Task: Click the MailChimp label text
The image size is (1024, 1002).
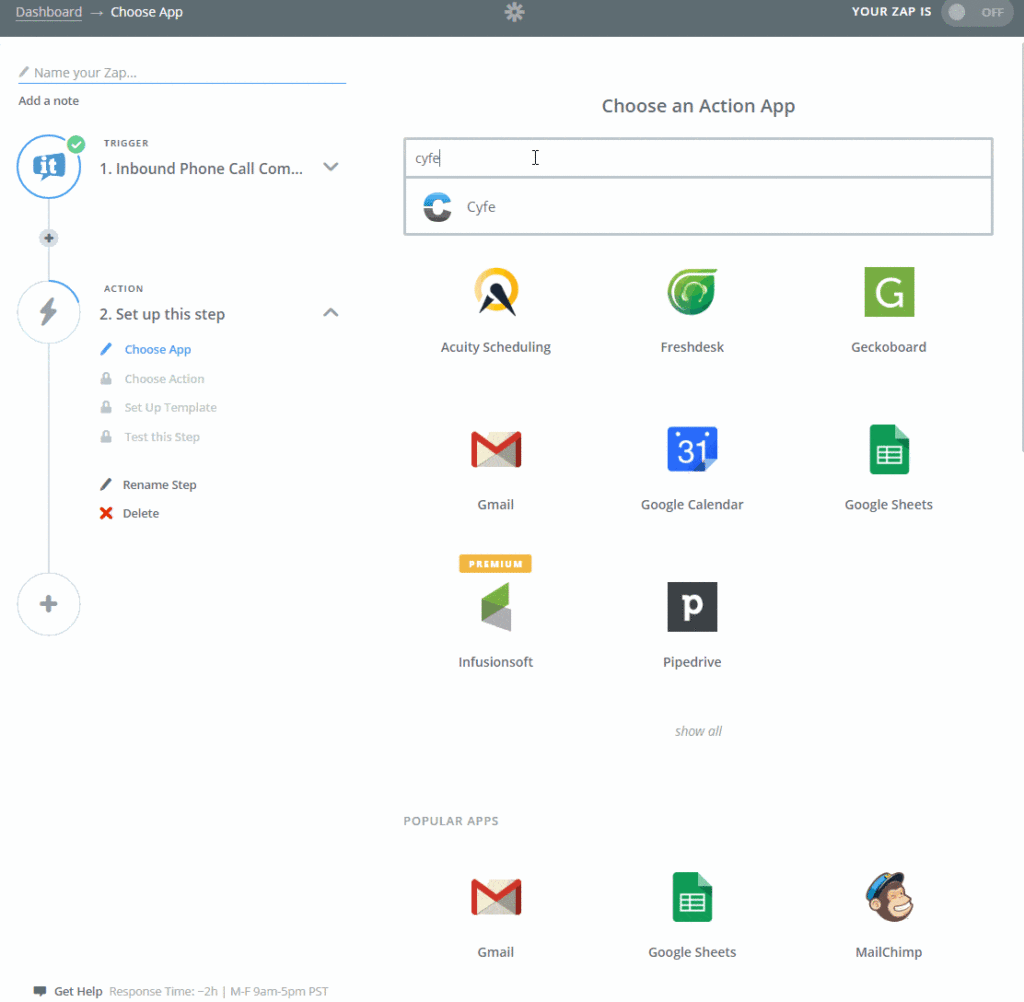Action: [888, 952]
